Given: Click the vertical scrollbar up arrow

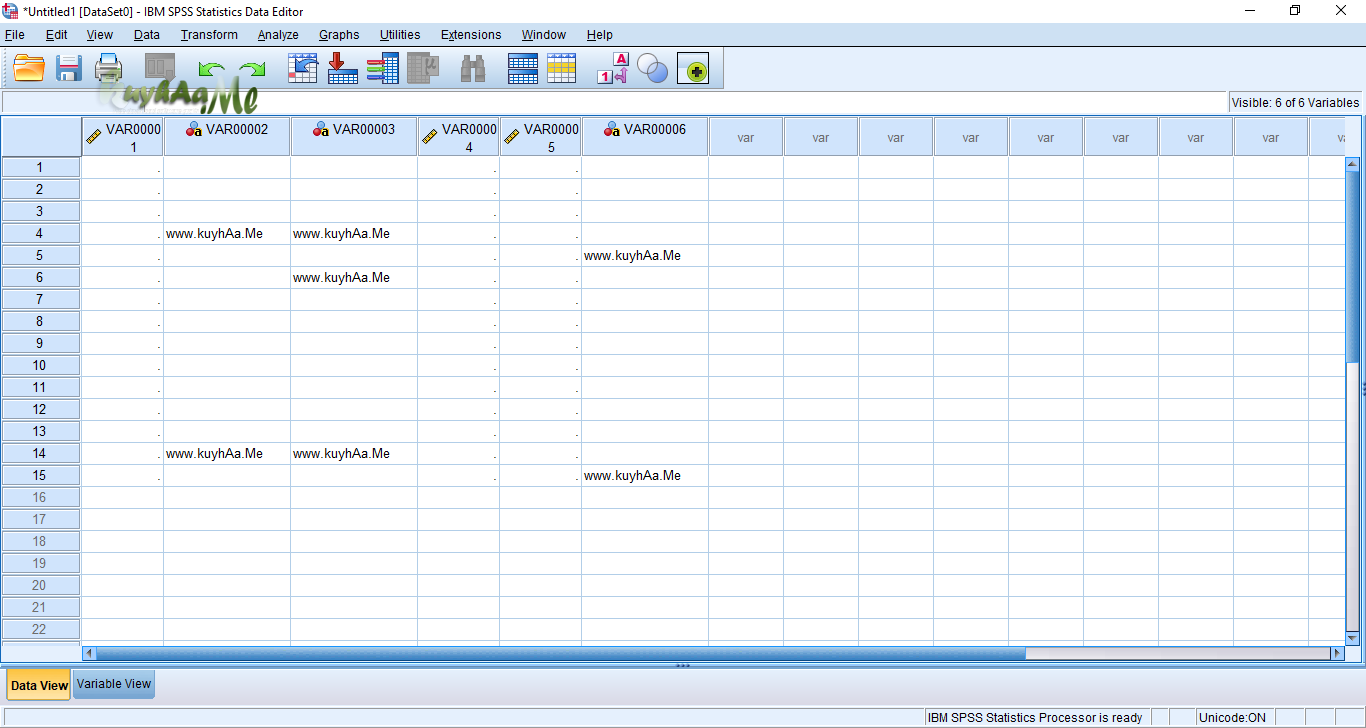Looking at the screenshot, I should 1353,164.
